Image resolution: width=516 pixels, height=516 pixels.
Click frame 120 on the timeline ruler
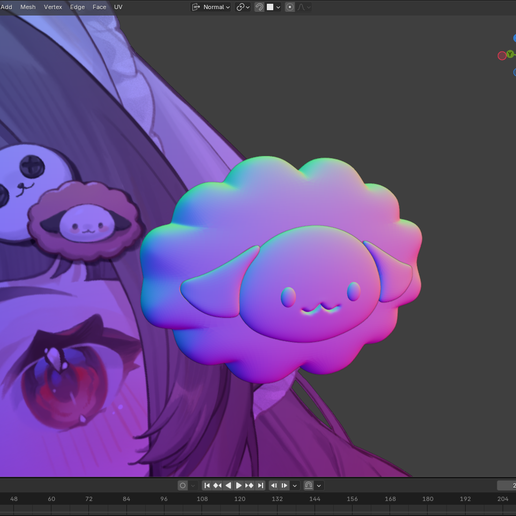coord(240,499)
